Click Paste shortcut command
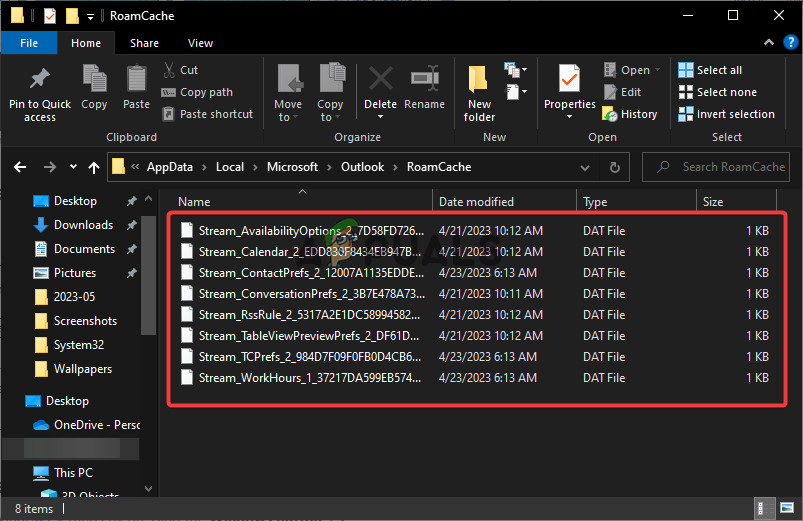This screenshot has width=803, height=521. (x=207, y=114)
